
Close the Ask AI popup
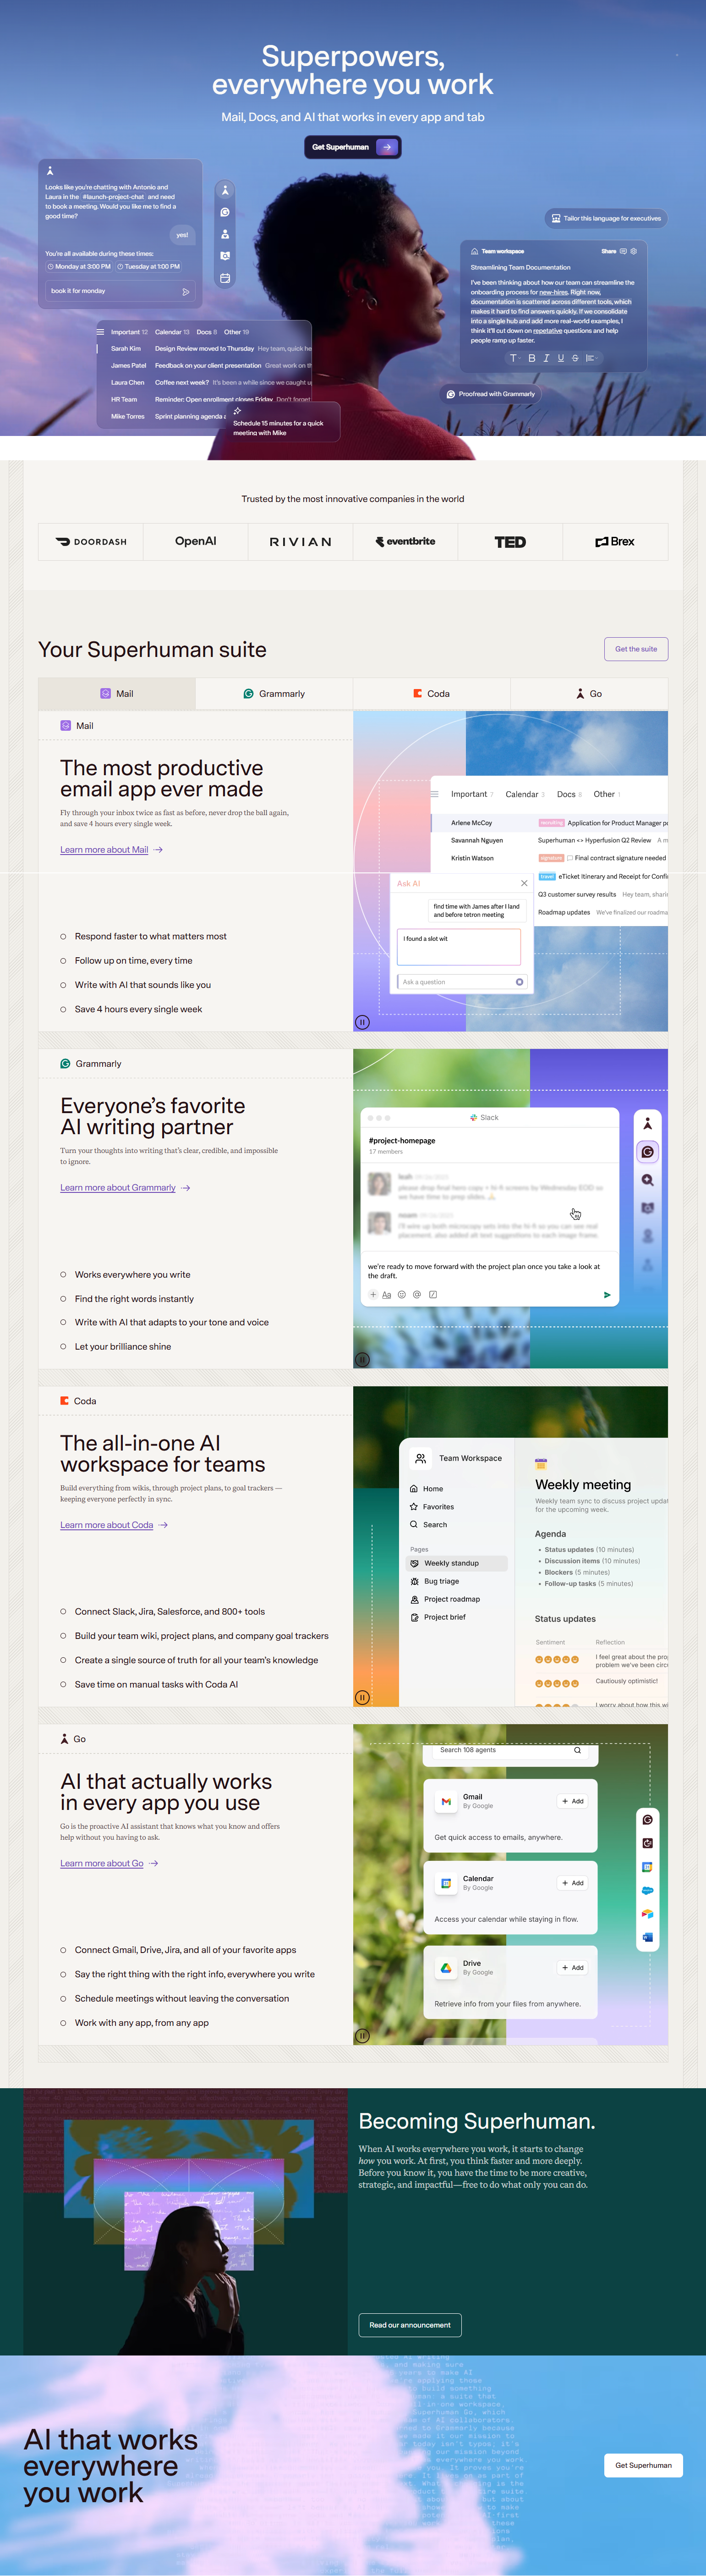point(524,883)
